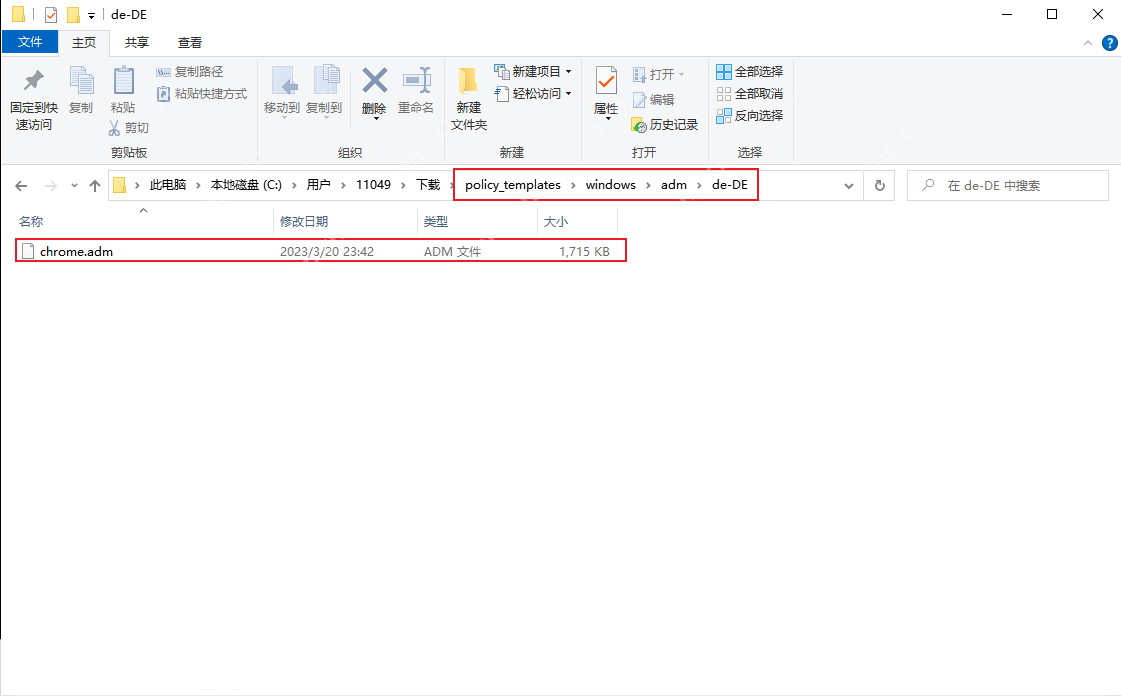Open the Customize Quick Access Toolbar dropdown

coord(92,15)
